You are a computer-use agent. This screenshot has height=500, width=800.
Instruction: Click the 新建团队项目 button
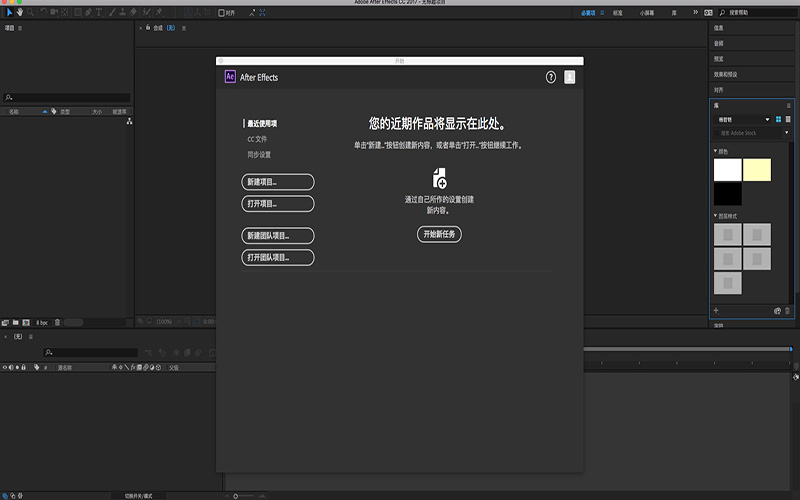[278, 236]
